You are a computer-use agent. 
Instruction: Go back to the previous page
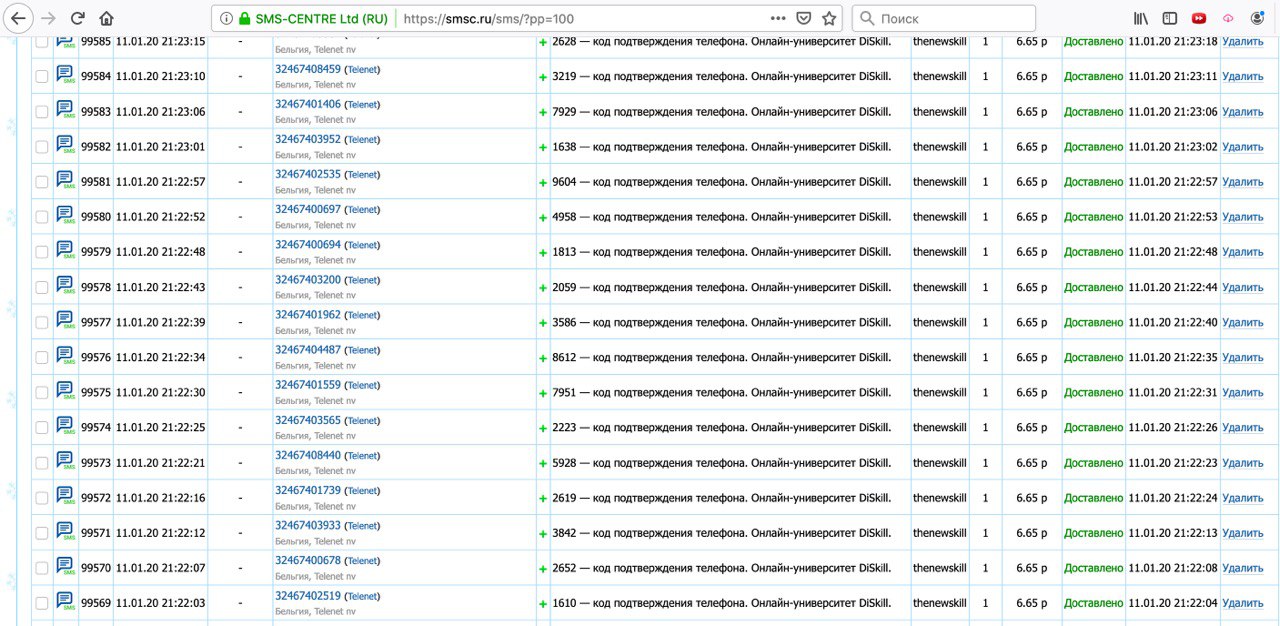[x=17, y=18]
